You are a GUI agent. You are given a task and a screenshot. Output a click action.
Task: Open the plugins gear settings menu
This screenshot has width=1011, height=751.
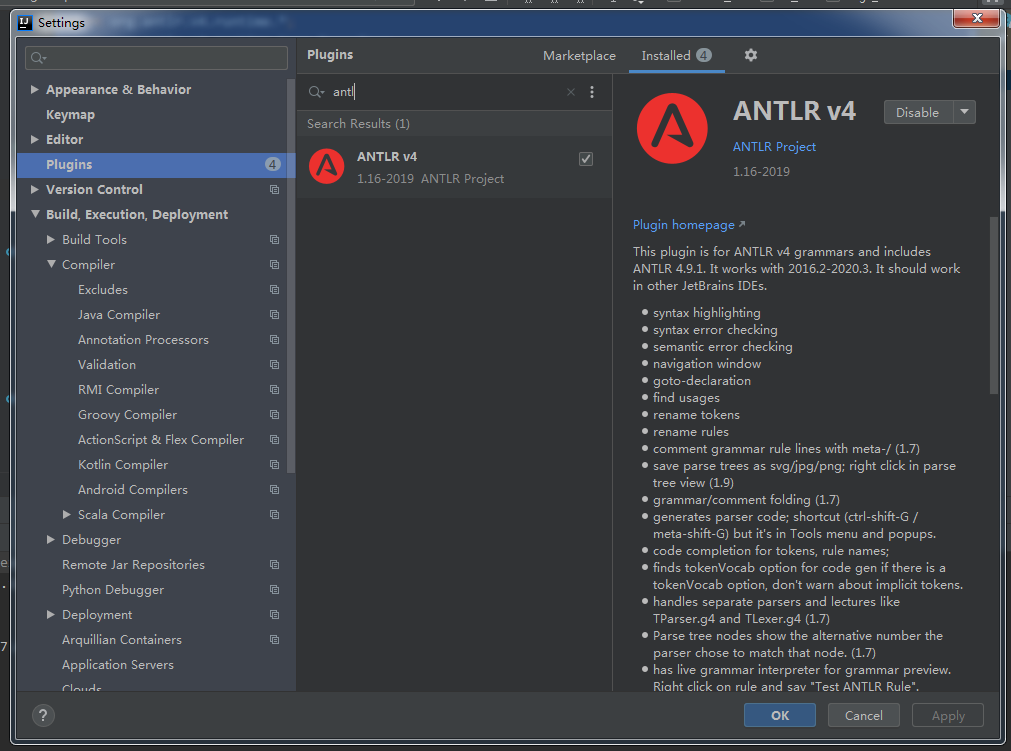click(x=751, y=55)
